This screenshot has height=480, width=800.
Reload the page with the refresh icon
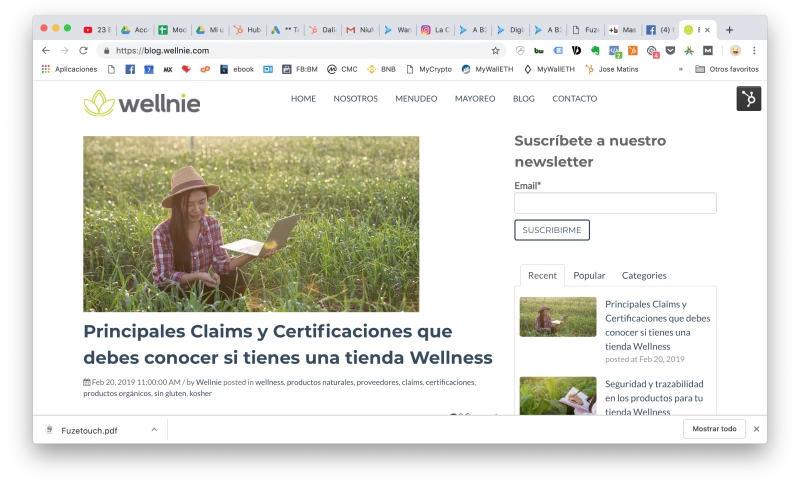click(x=83, y=50)
